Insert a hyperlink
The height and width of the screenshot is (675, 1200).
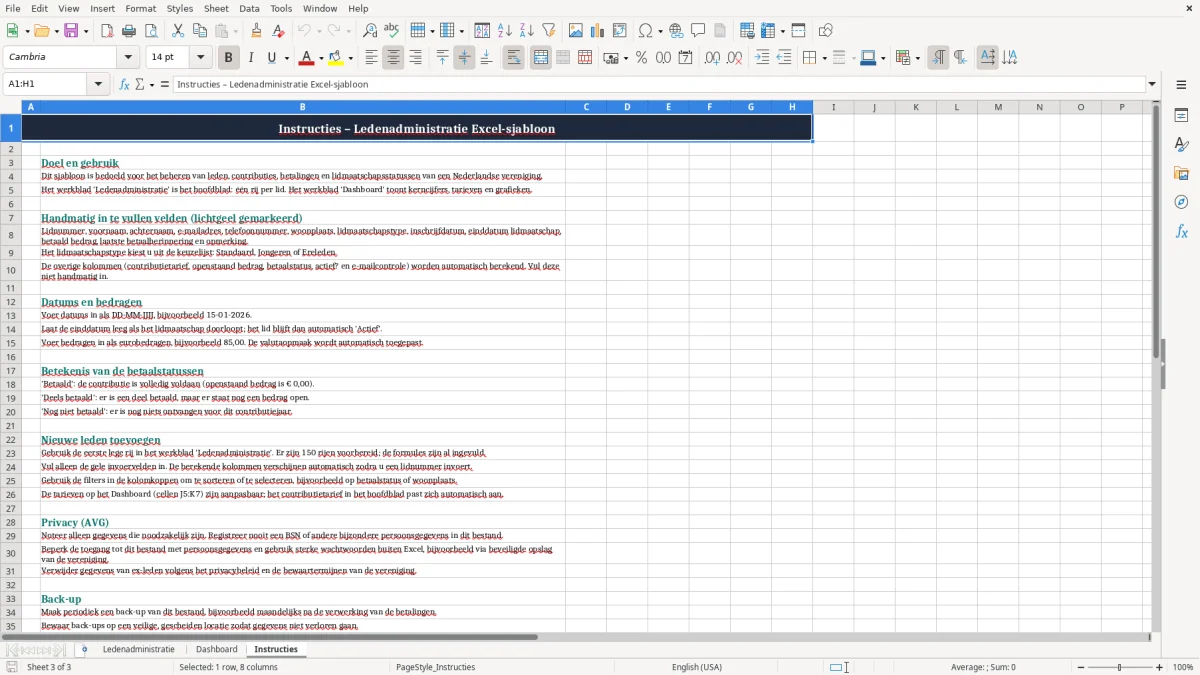click(x=677, y=31)
